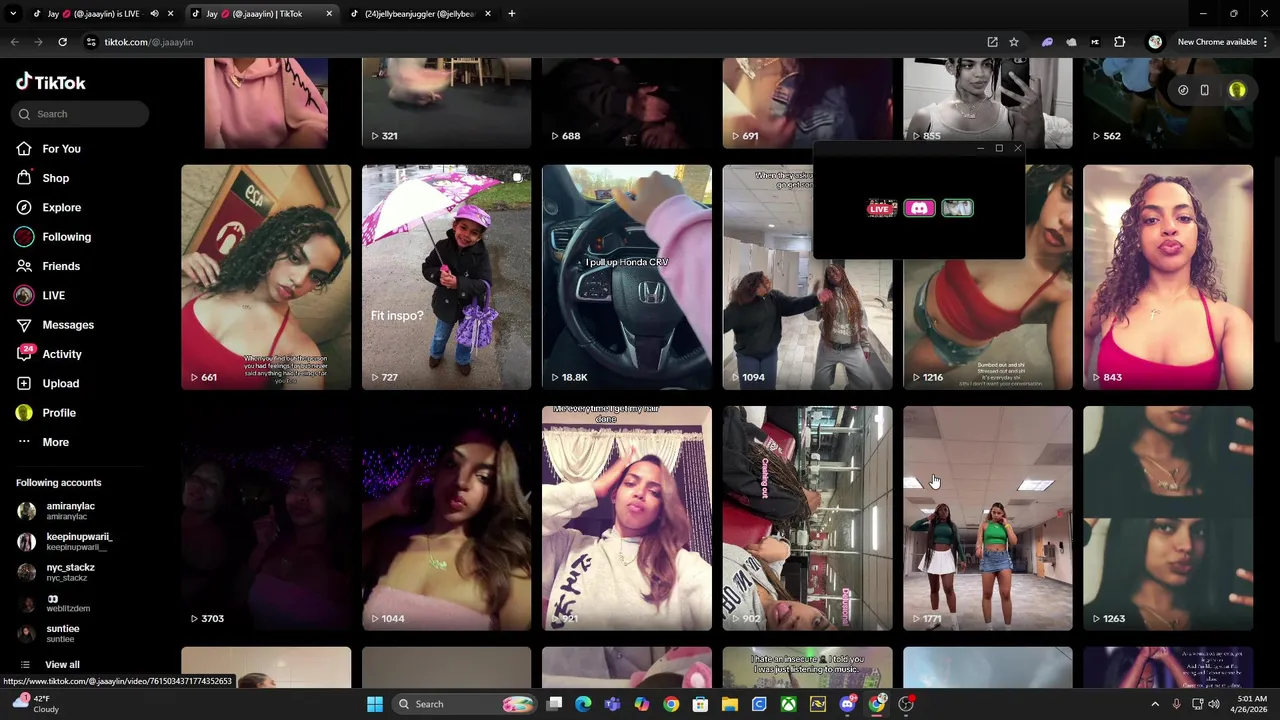Open the weather widget showing 42°F
Screen dimensions: 1280x720
[x=38, y=704]
